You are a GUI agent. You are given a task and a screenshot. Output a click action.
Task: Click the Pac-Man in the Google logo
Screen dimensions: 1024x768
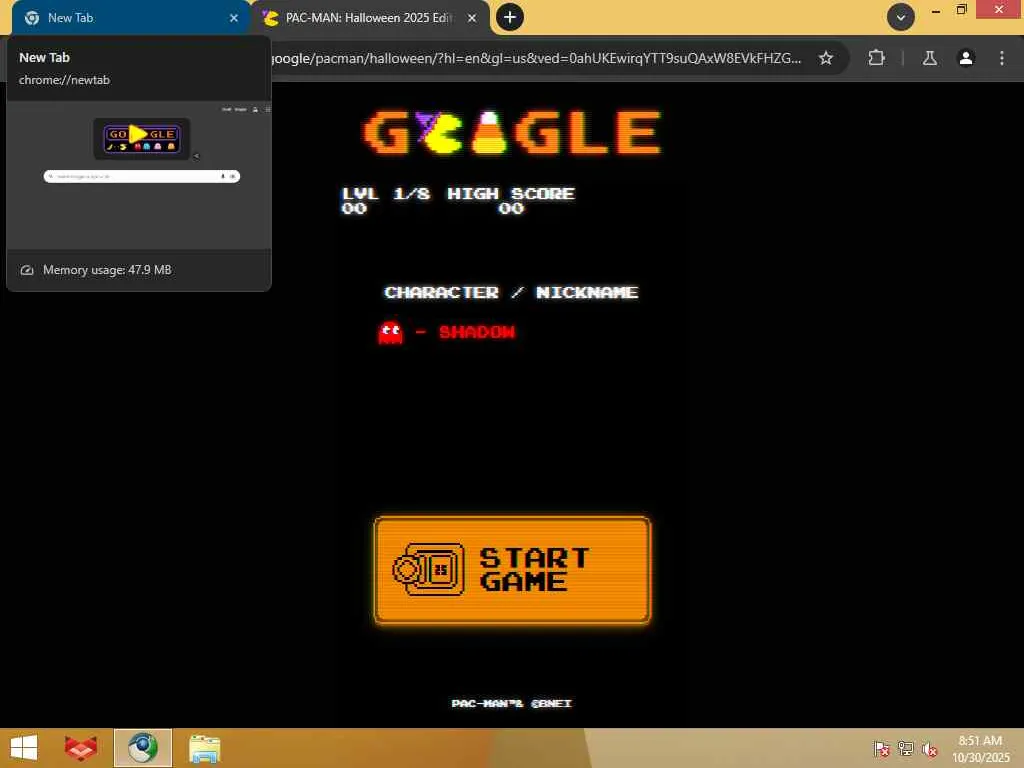point(439,133)
